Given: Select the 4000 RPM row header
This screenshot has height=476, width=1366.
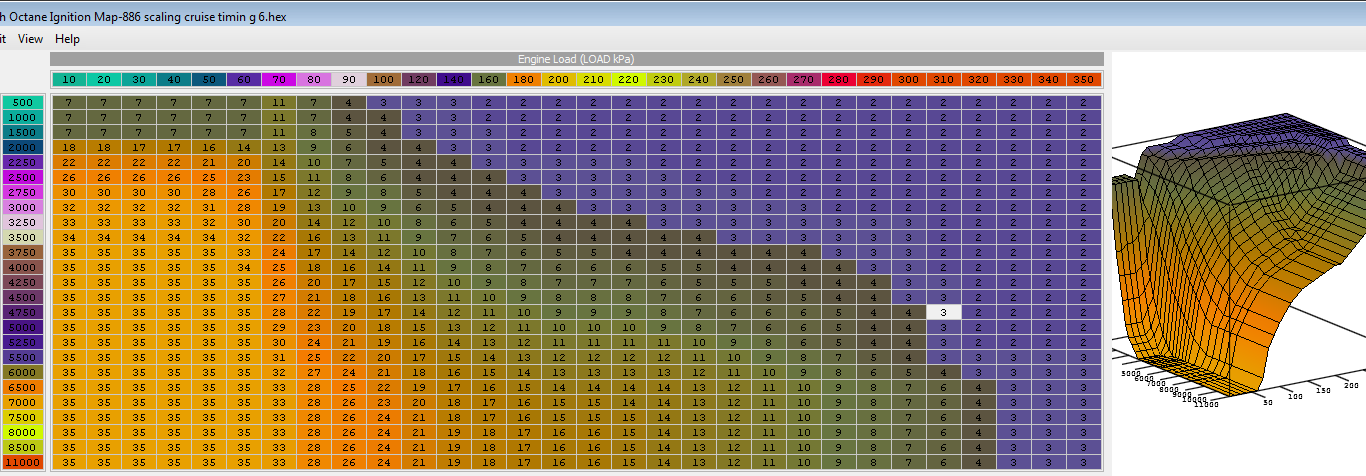Looking at the screenshot, I should [x=23, y=267].
